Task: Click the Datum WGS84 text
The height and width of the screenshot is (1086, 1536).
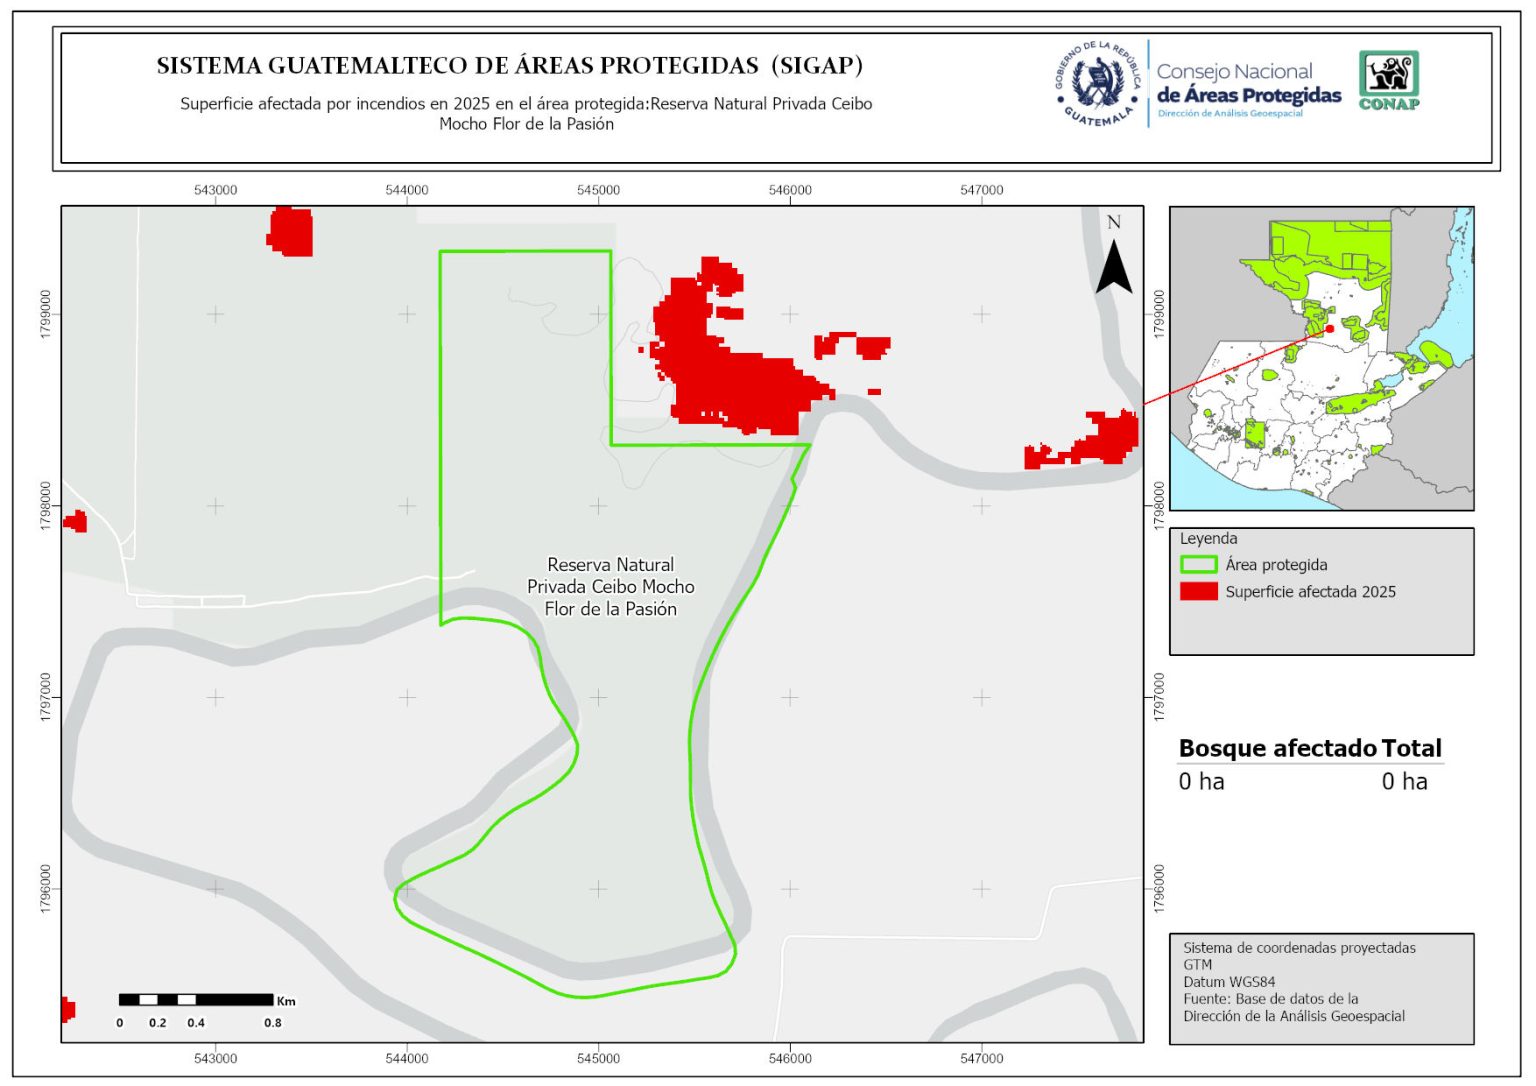Action: [1228, 982]
